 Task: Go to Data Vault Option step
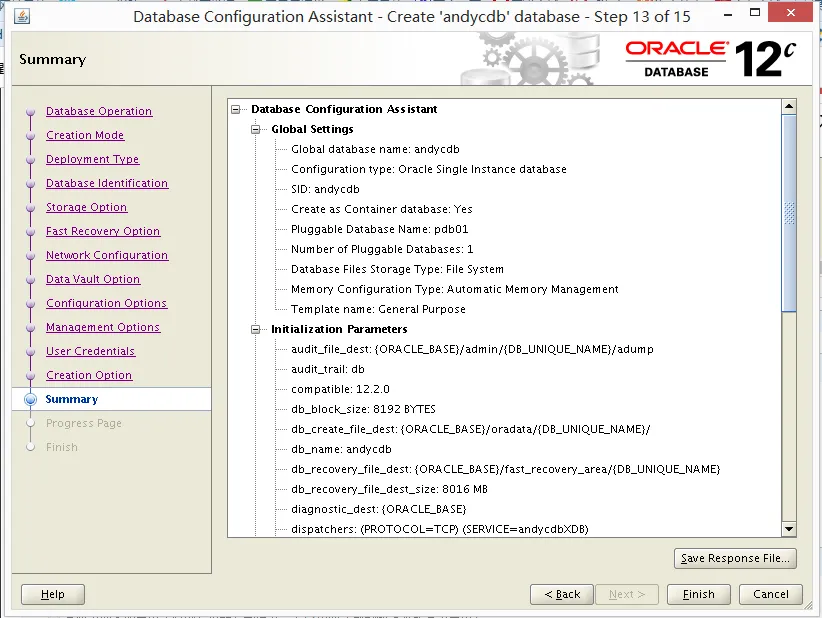(x=93, y=279)
